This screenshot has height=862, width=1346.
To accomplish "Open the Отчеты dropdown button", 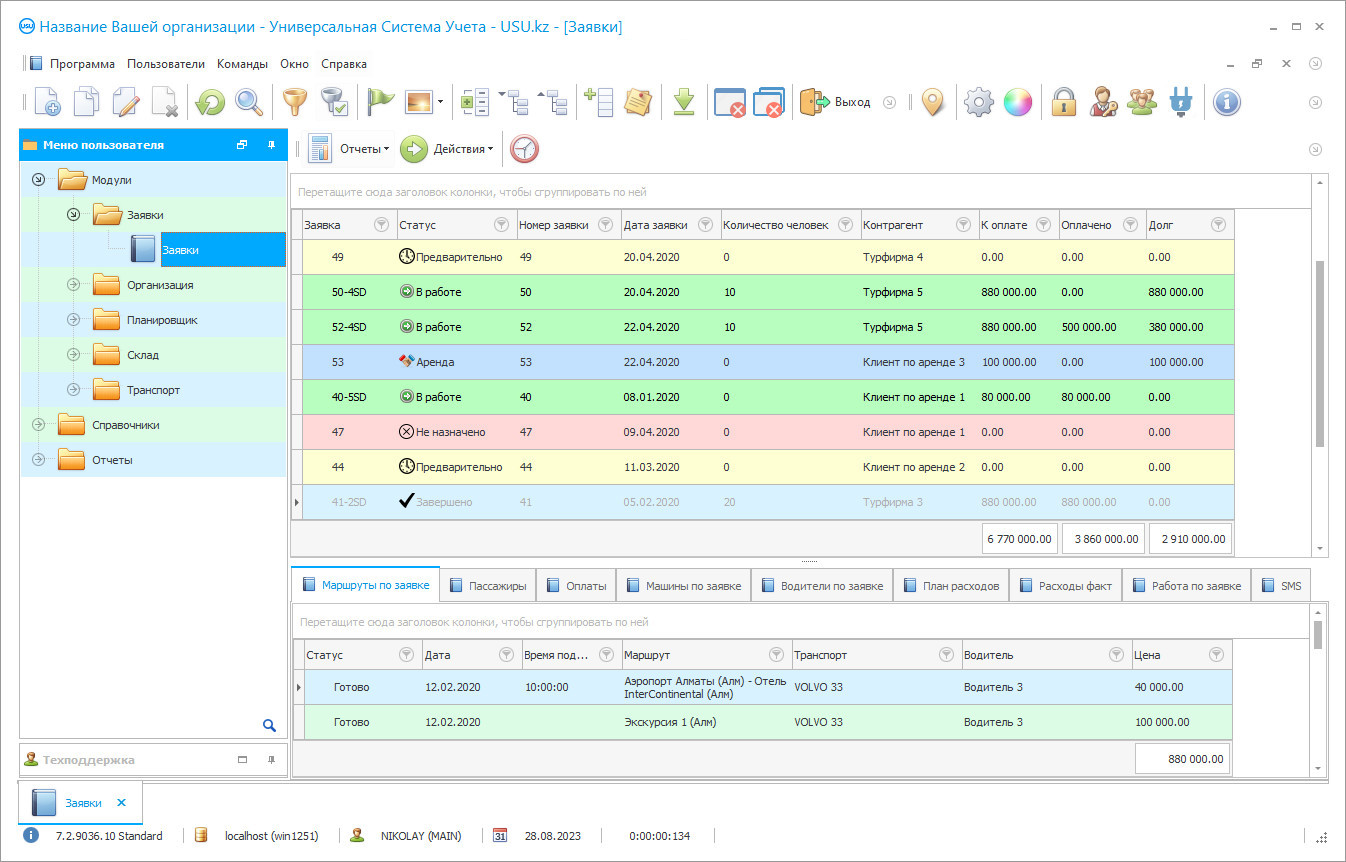I will (x=349, y=149).
